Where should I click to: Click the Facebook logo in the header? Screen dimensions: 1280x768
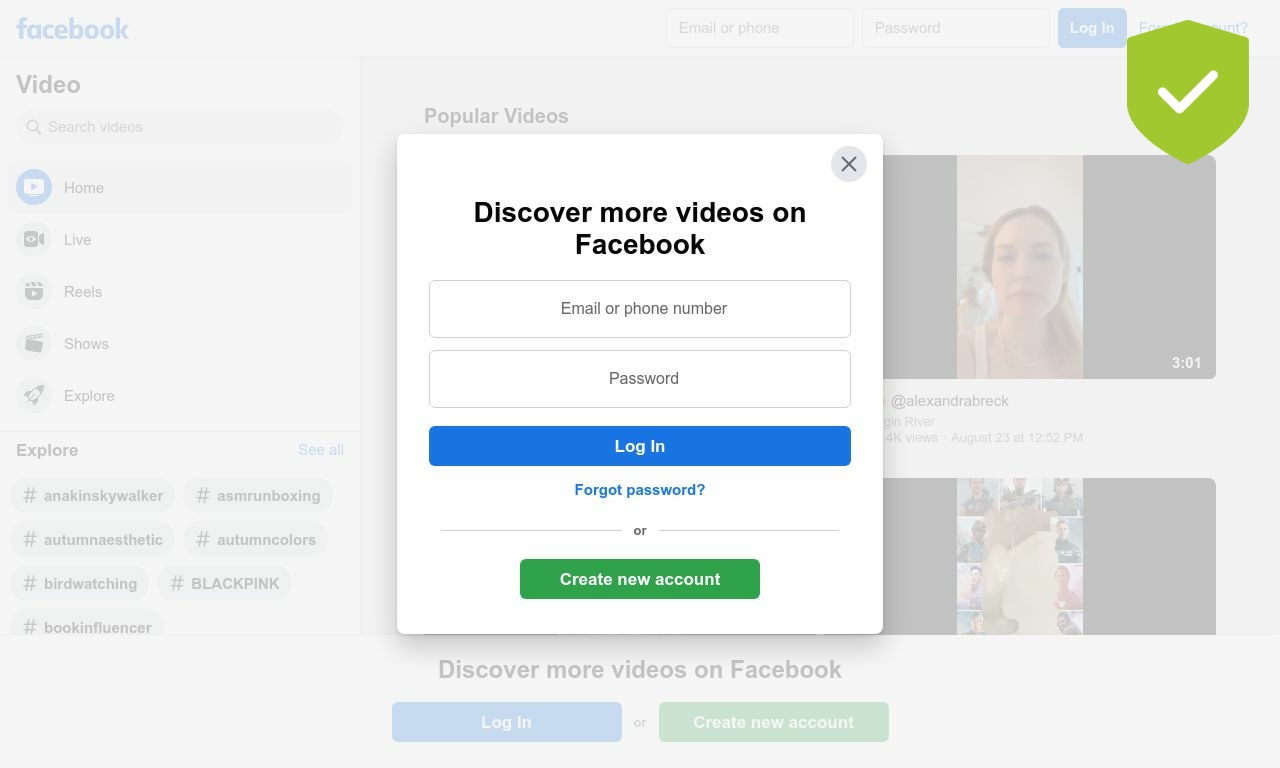tap(72, 28)
